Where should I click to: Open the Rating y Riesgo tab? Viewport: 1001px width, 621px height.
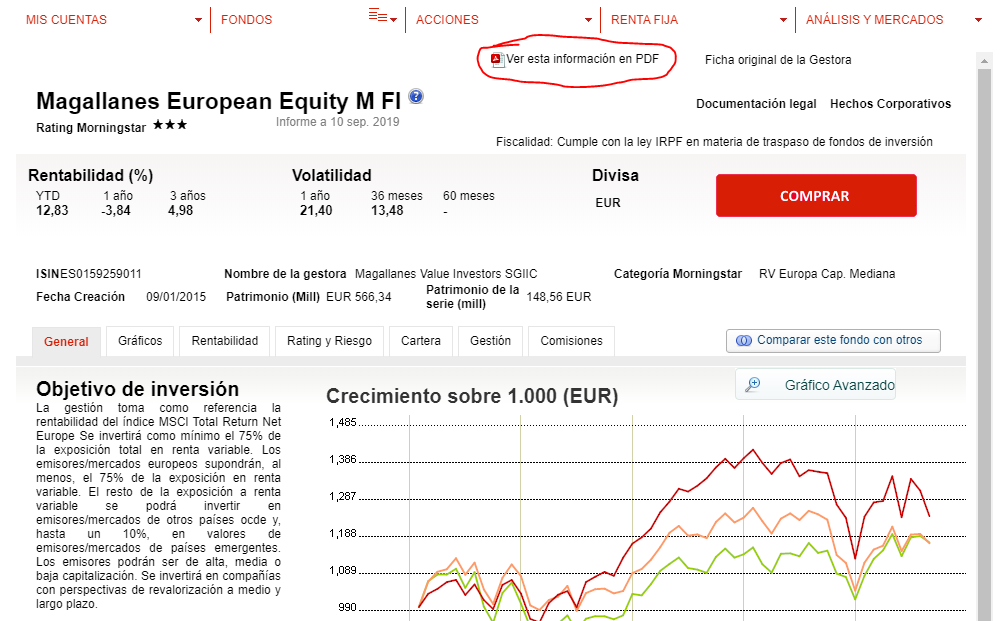329,341
